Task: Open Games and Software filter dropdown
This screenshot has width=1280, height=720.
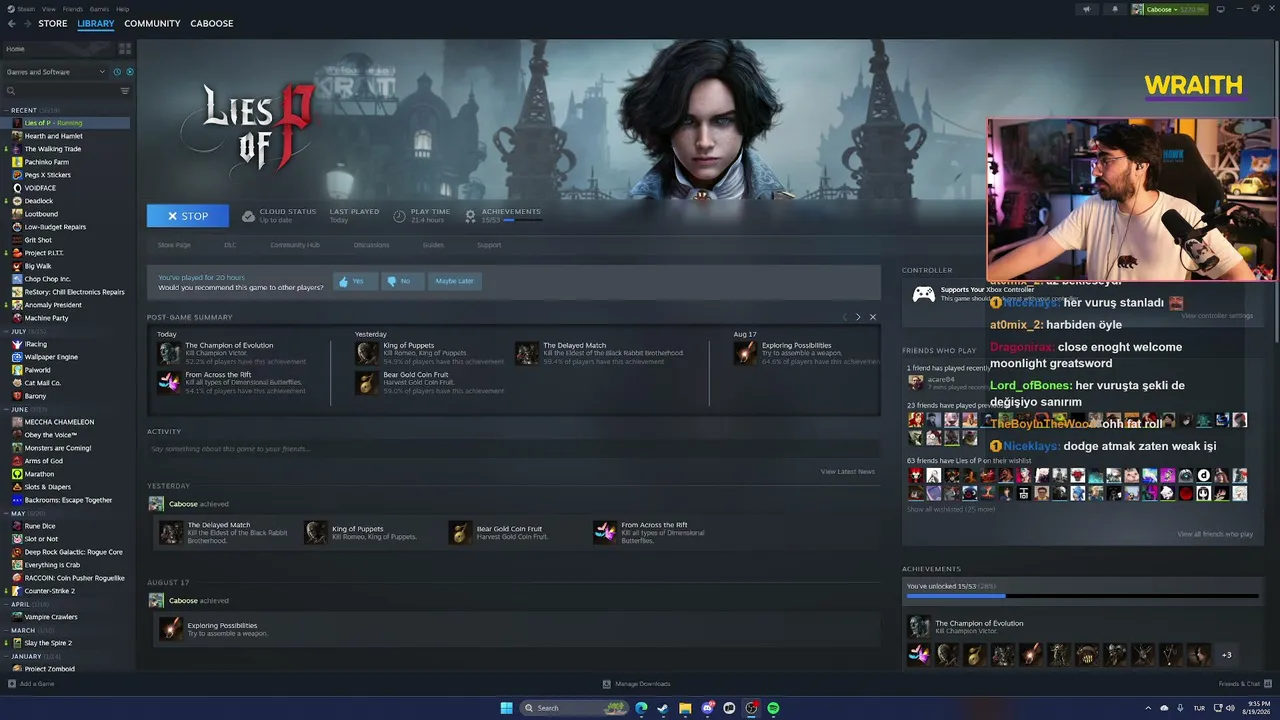Action: (x=55, y=72)
